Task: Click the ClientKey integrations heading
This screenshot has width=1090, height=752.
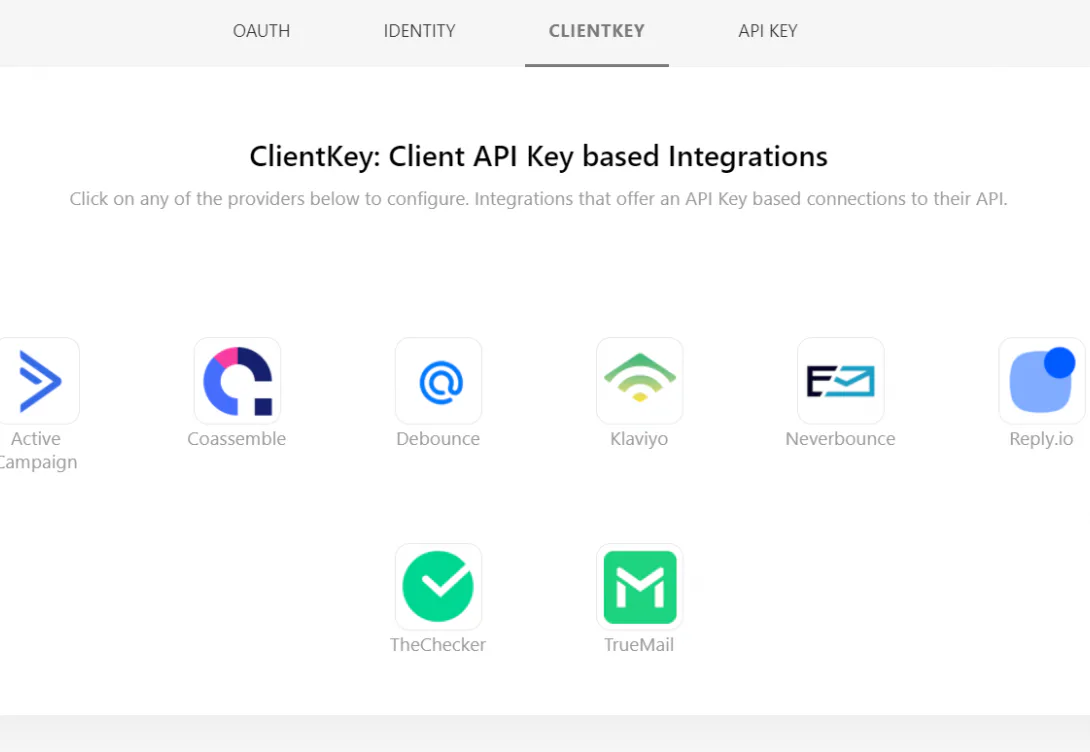Action: coord(539,156)
